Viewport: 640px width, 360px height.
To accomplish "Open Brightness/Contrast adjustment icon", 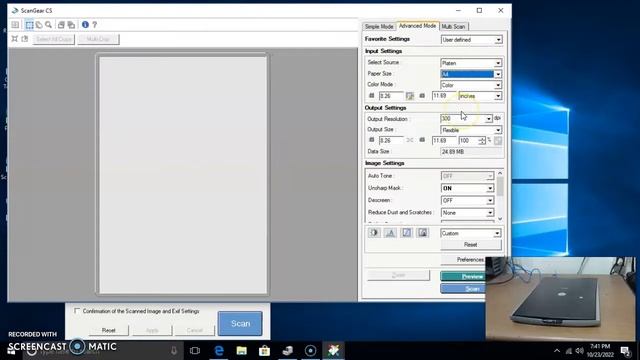I will coord(374,233).
